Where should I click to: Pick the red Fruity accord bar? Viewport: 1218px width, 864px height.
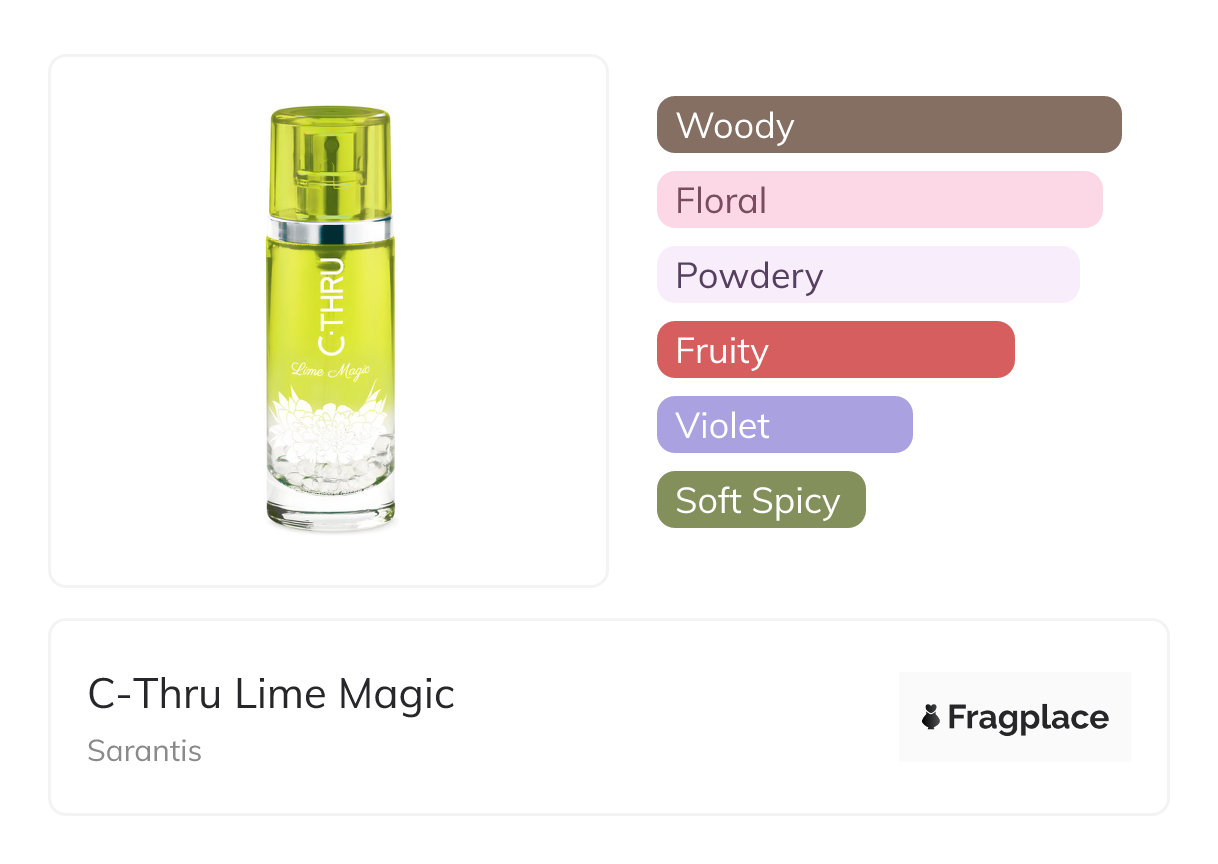835,350
